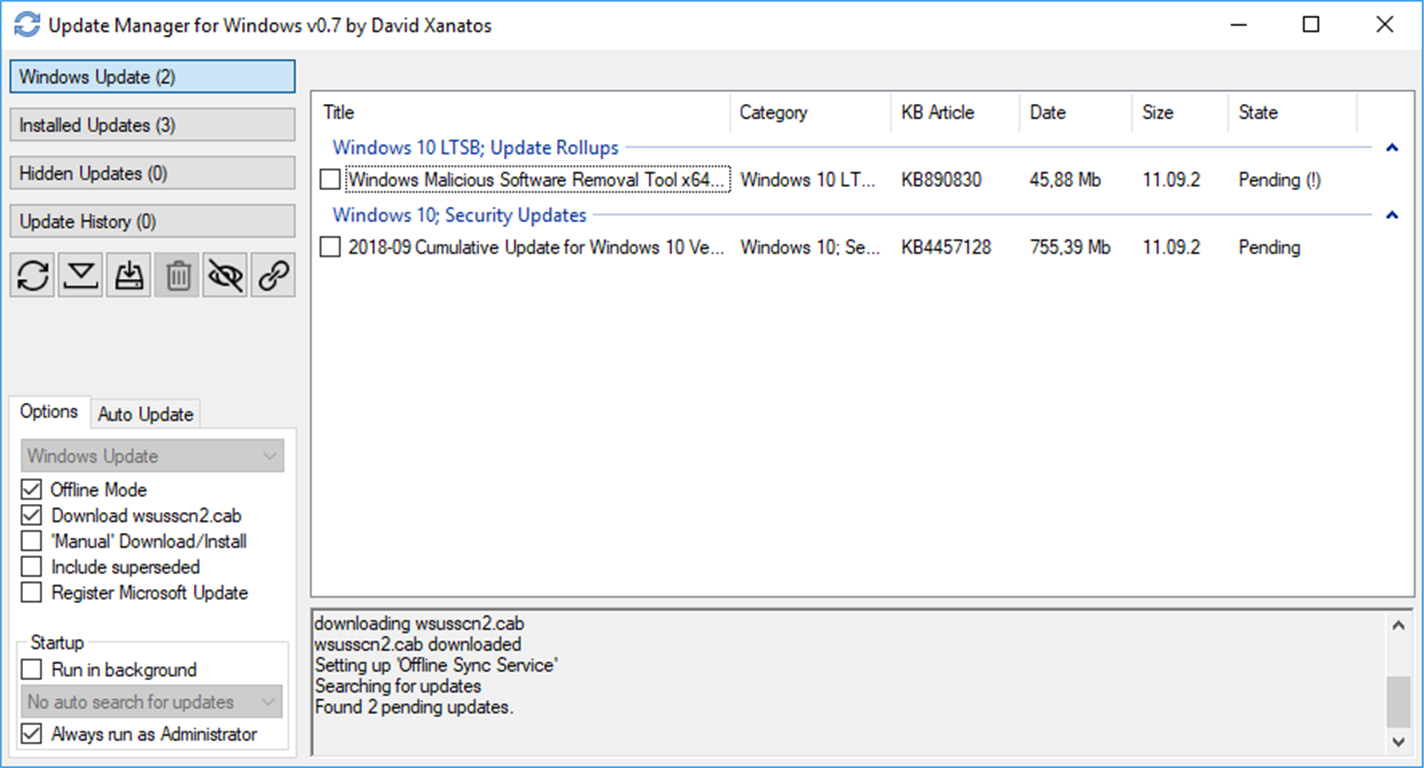Collapse the Windows 10 LTSB Update Rollups group
The width and height of the screenshot is (1424, 768).
(x=1392, y=148)
